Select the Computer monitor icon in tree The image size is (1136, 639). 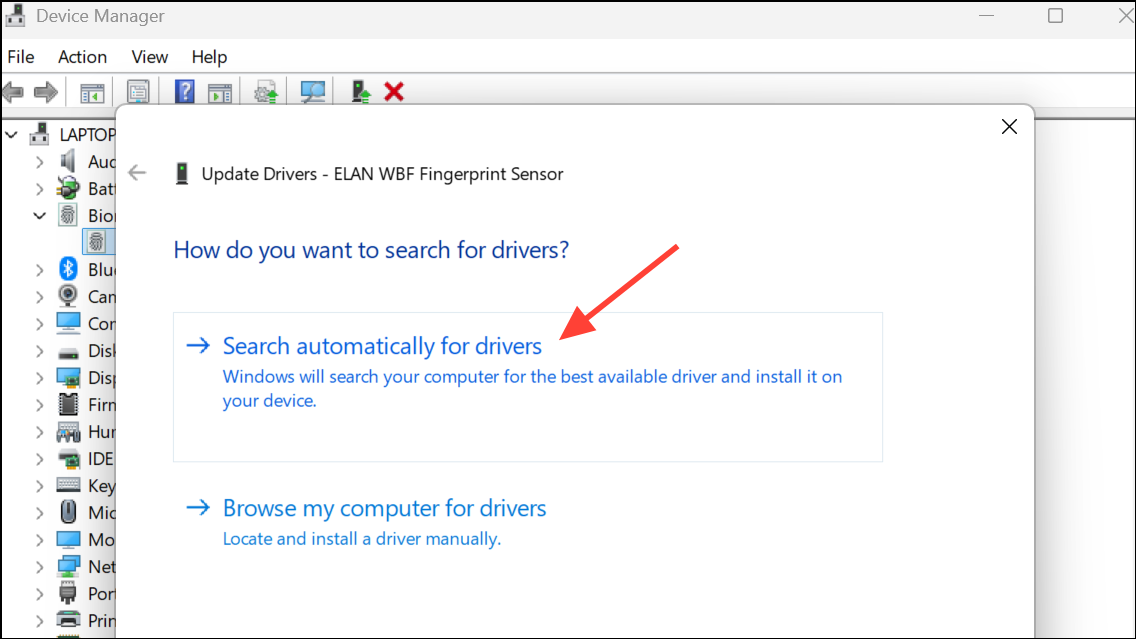68,323
